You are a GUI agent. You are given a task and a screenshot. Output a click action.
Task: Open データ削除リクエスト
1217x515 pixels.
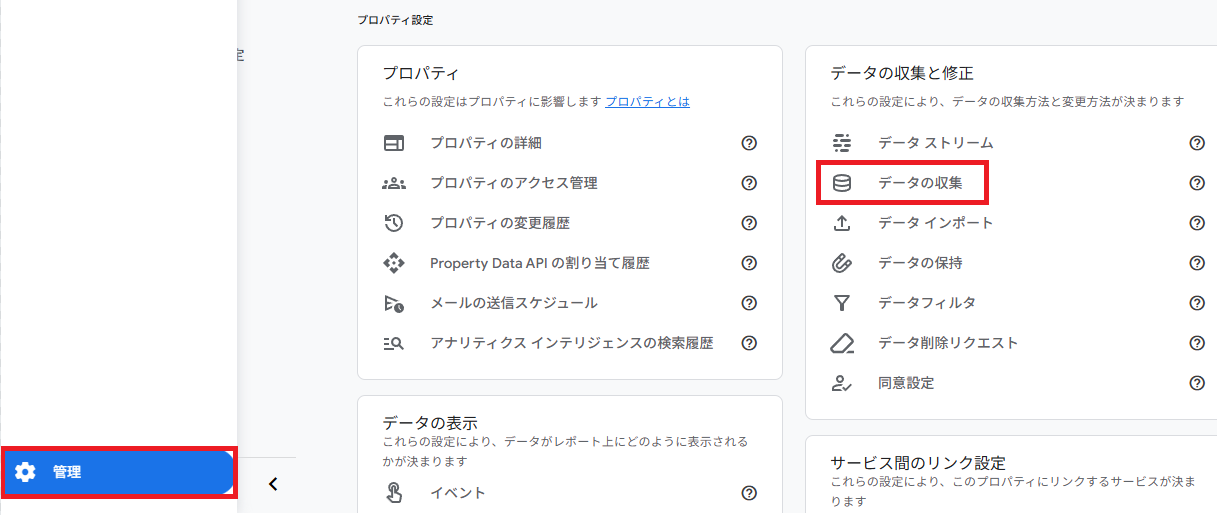point(948,343)
